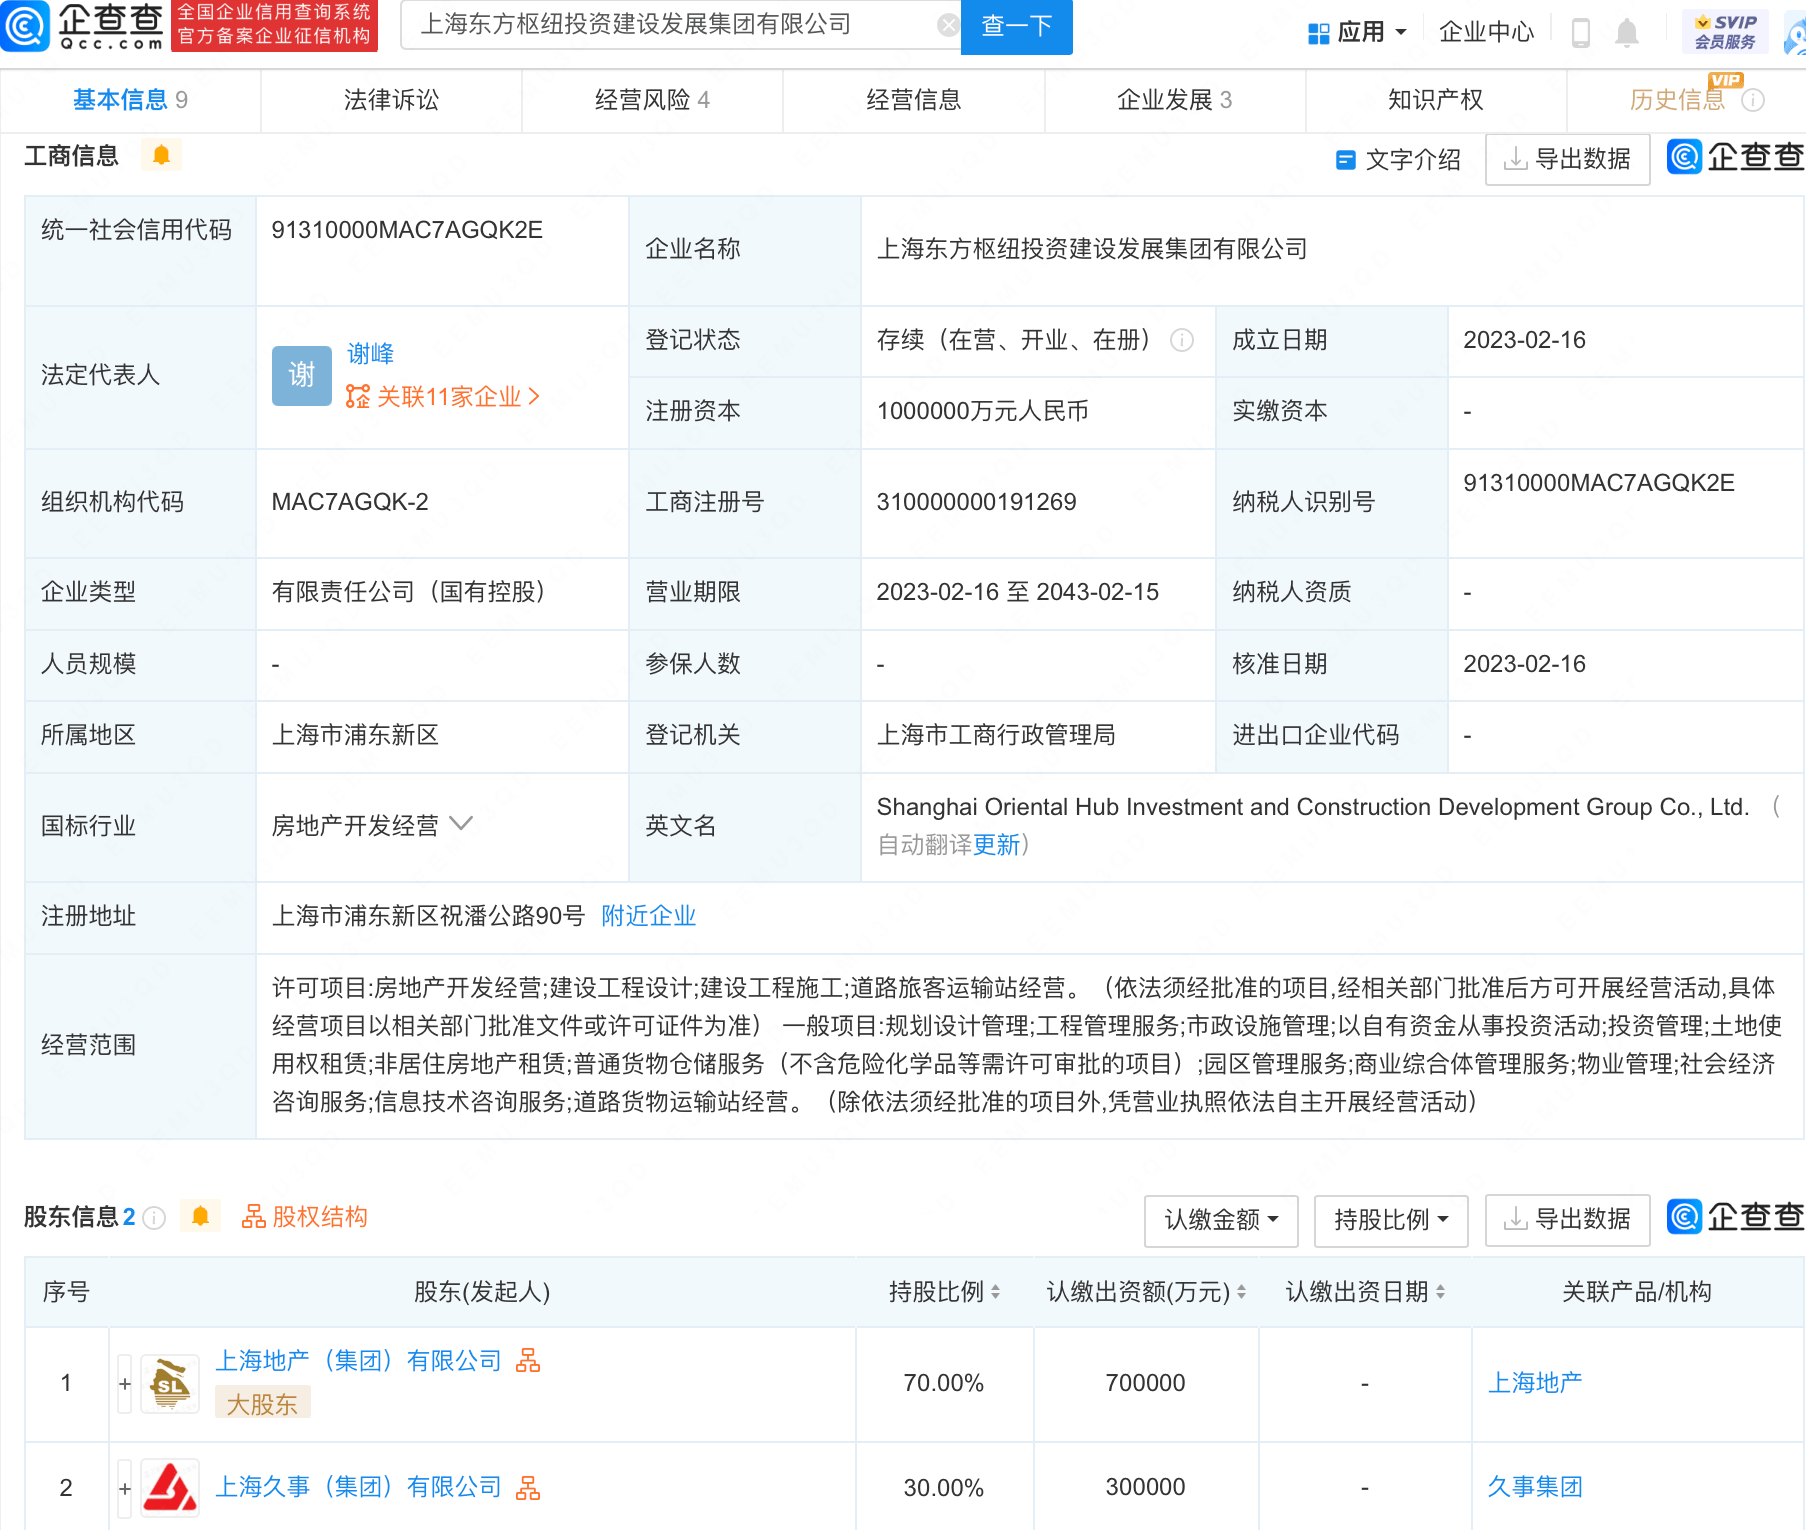Click the 查一下 search button
Image resolution: width=1806 pixels, height=1530 pixels.
1016,26
